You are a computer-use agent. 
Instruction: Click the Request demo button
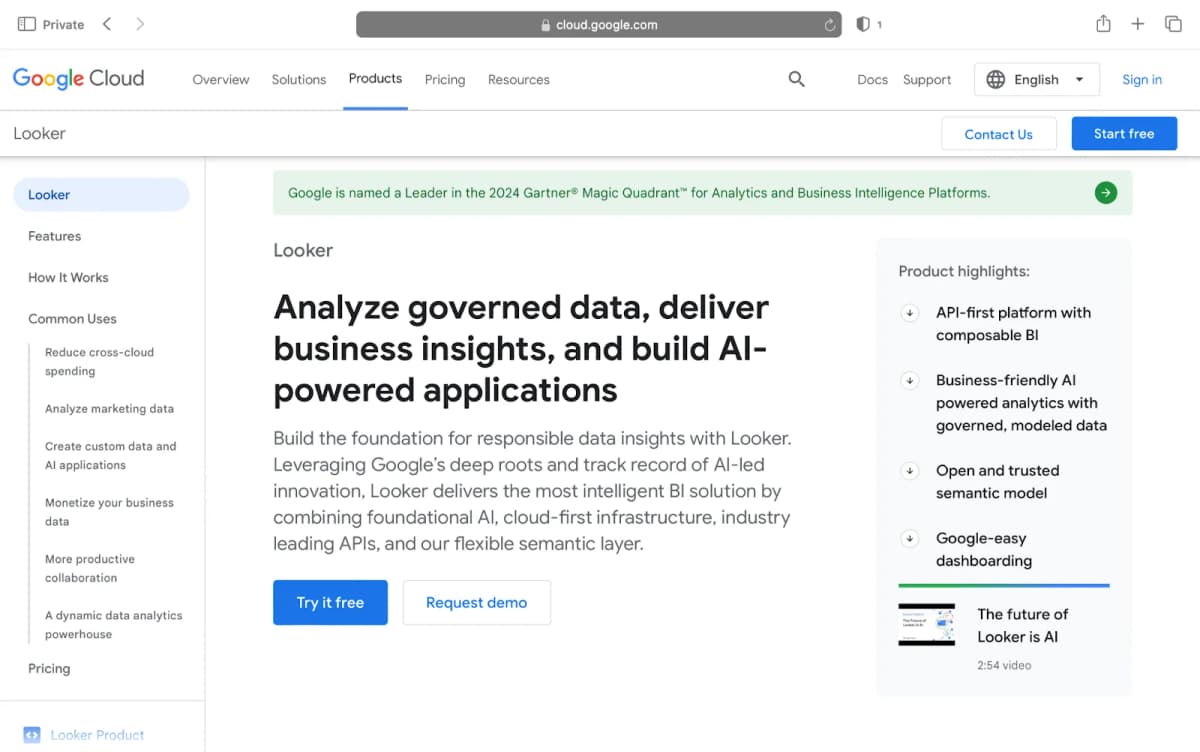pyautogui.click(x=476, y=603)
